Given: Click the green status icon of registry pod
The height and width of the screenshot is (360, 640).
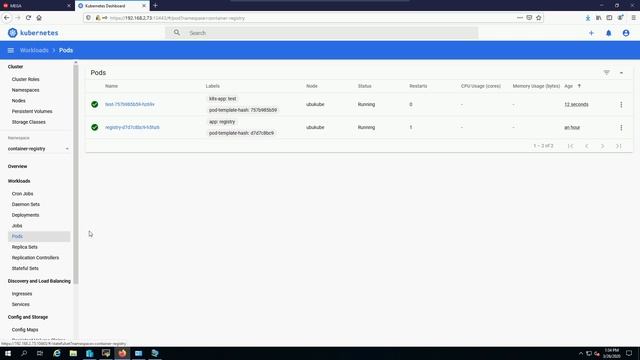Looking at the screenshot, I should [95, 127].
